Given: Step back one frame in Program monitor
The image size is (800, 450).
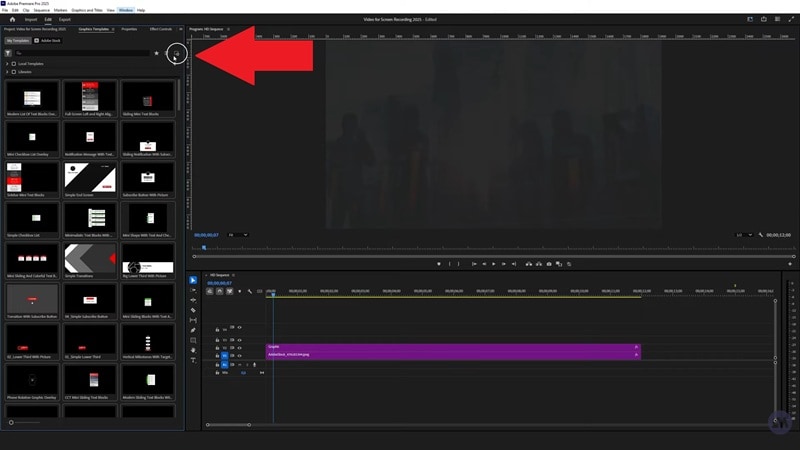Looking at the screenshot, I should [x=484, y=264].
